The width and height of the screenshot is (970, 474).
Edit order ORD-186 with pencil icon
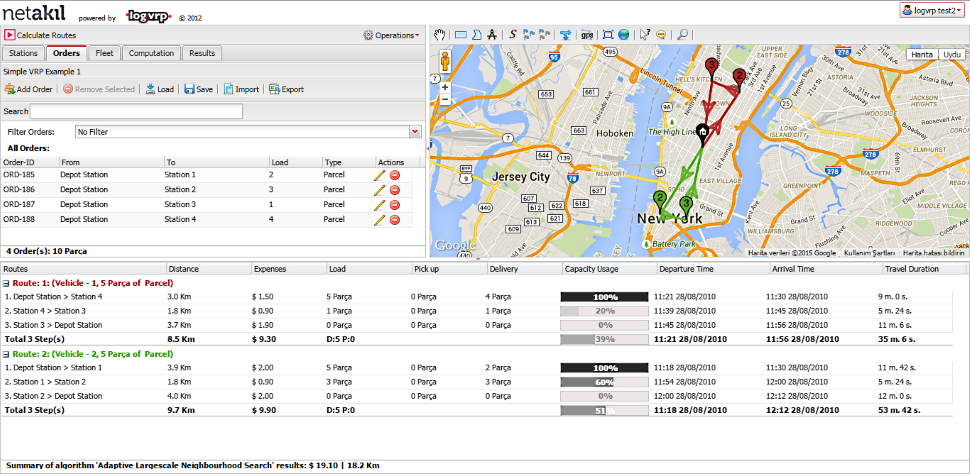[x=380, y=190]
